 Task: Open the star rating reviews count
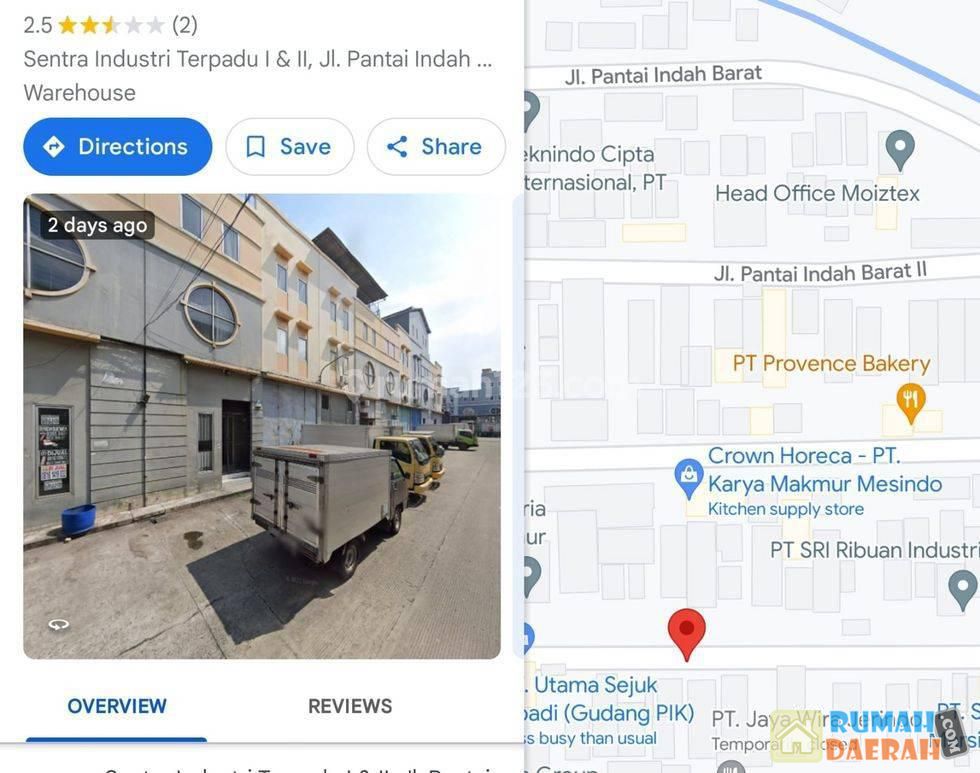[x=185, y=25]
